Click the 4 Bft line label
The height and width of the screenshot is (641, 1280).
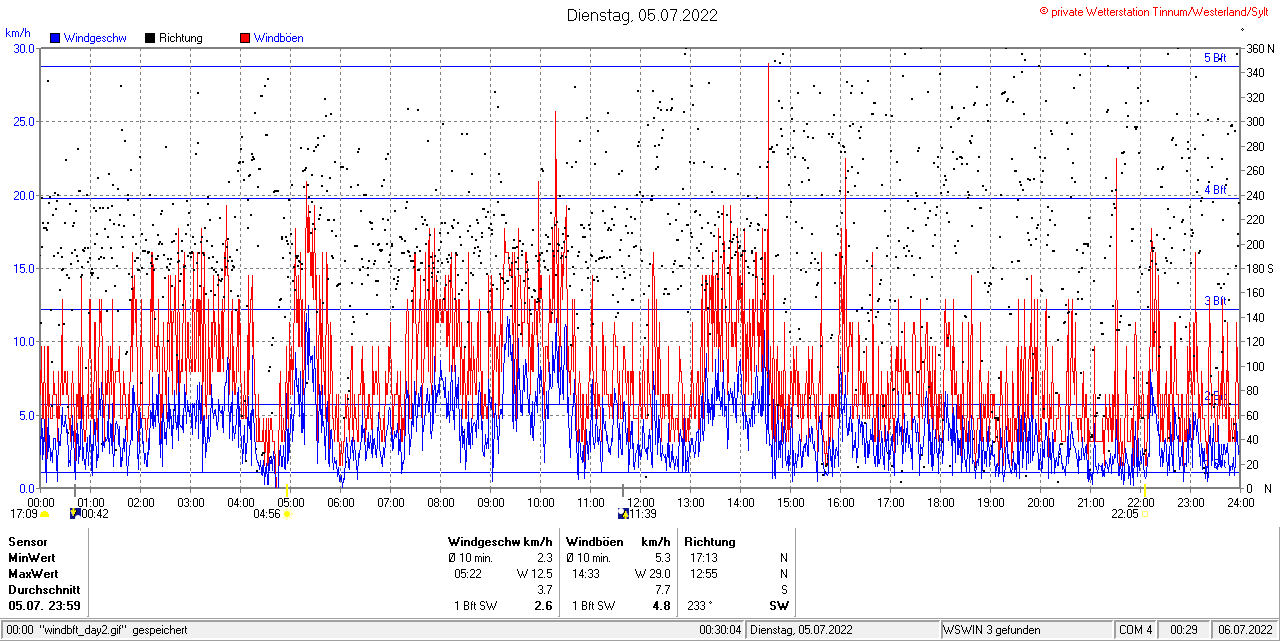[x=1215, y=189]
